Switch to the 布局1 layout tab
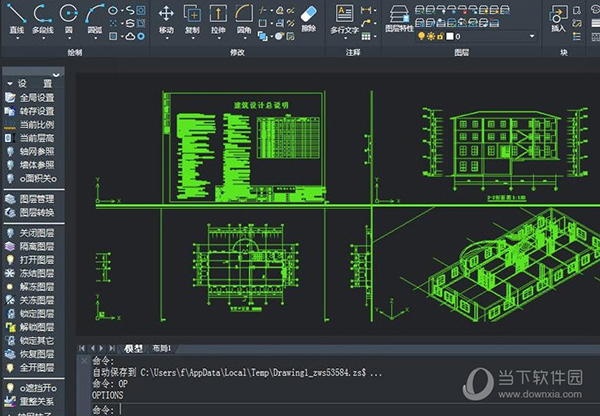 [x=162, y=349]
